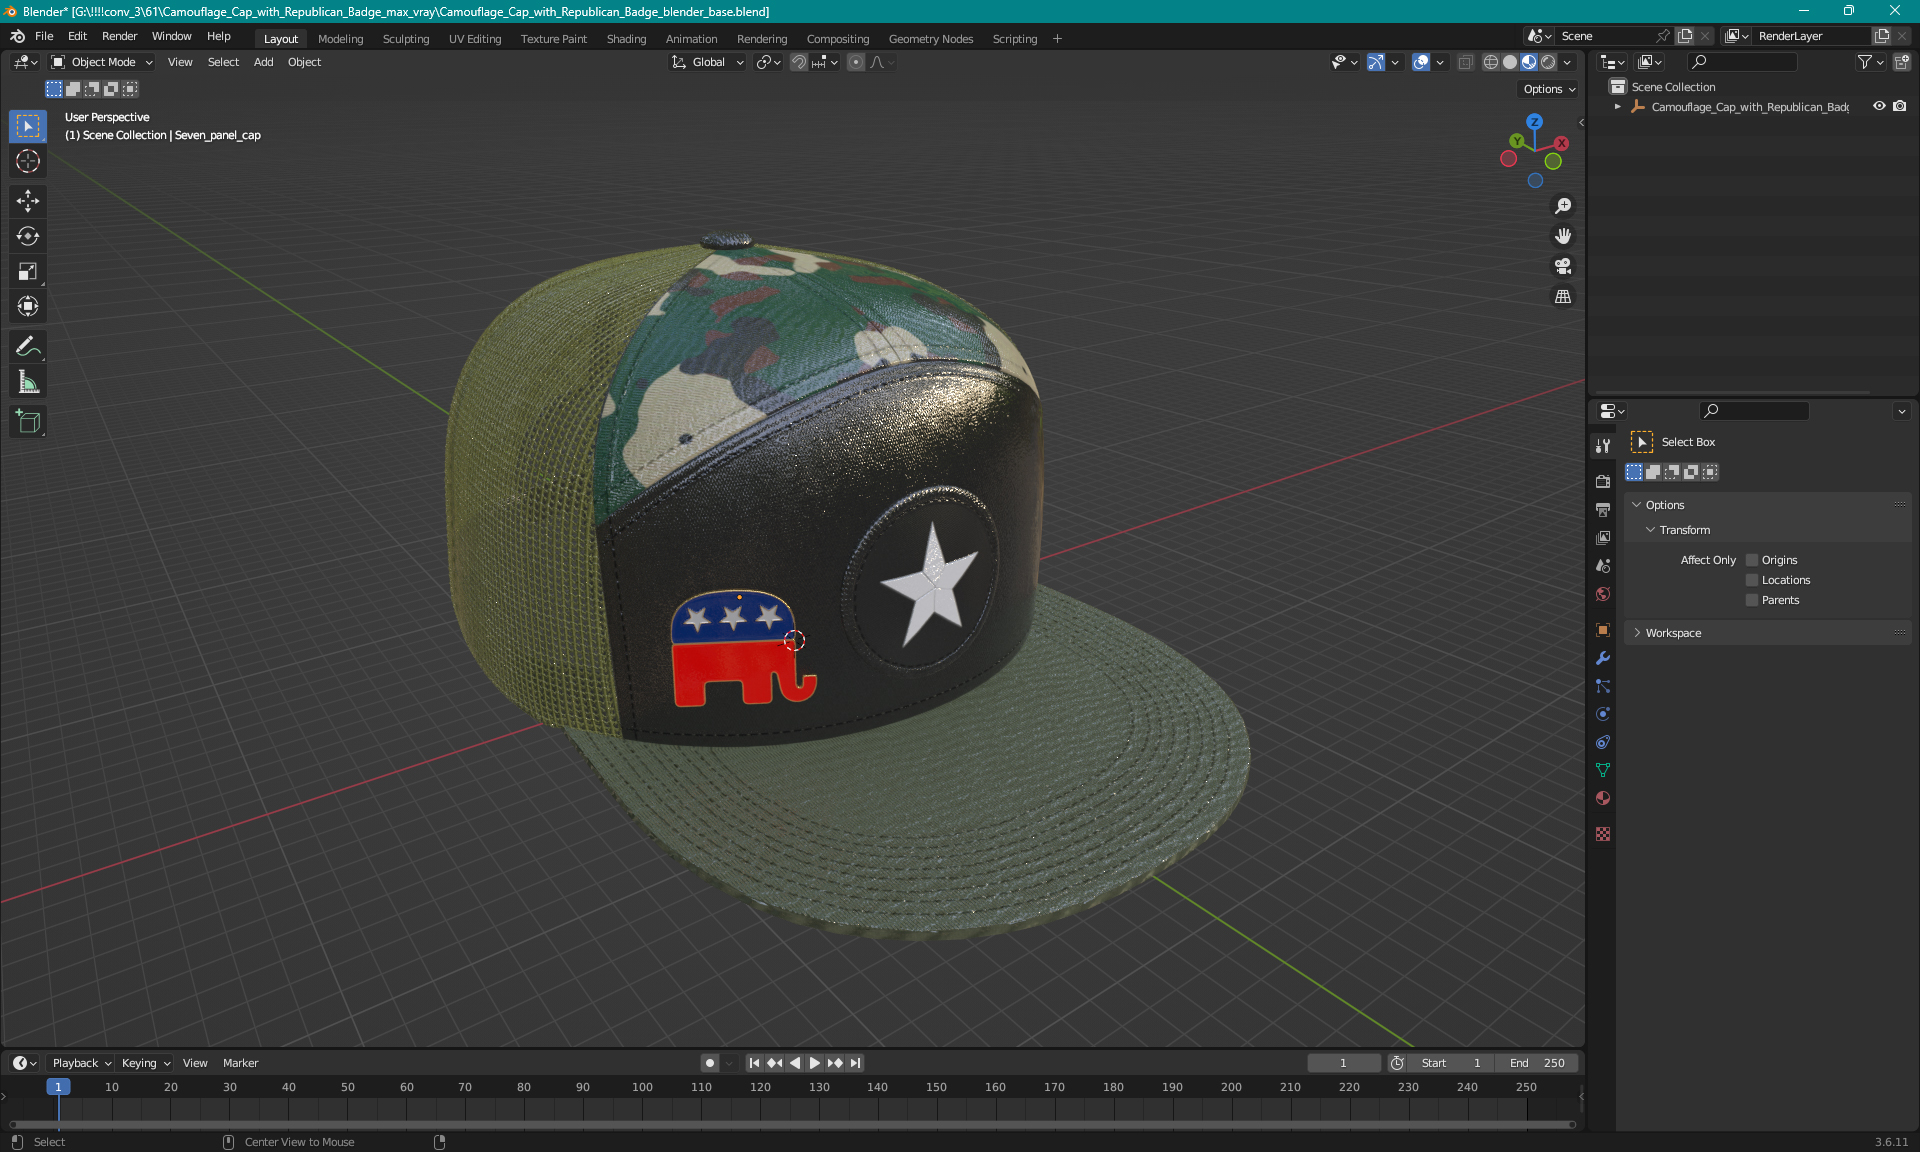Open the Object Data properties tab
1920x1152 pixels.
[1603, 770]
